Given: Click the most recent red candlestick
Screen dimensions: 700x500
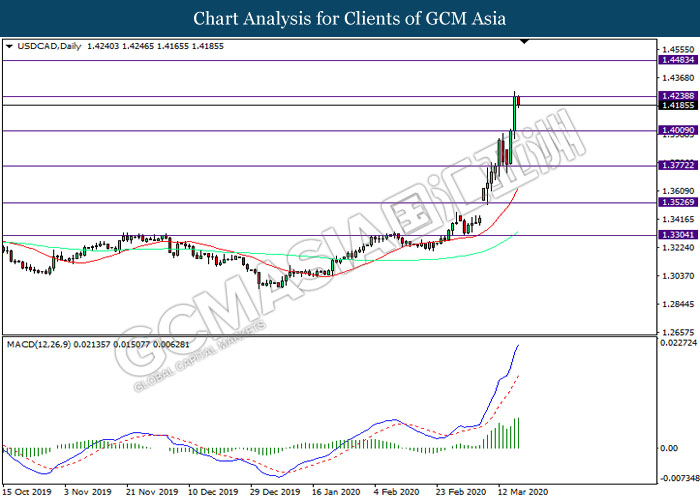Looking at the screenshot, I should [519, 100].
